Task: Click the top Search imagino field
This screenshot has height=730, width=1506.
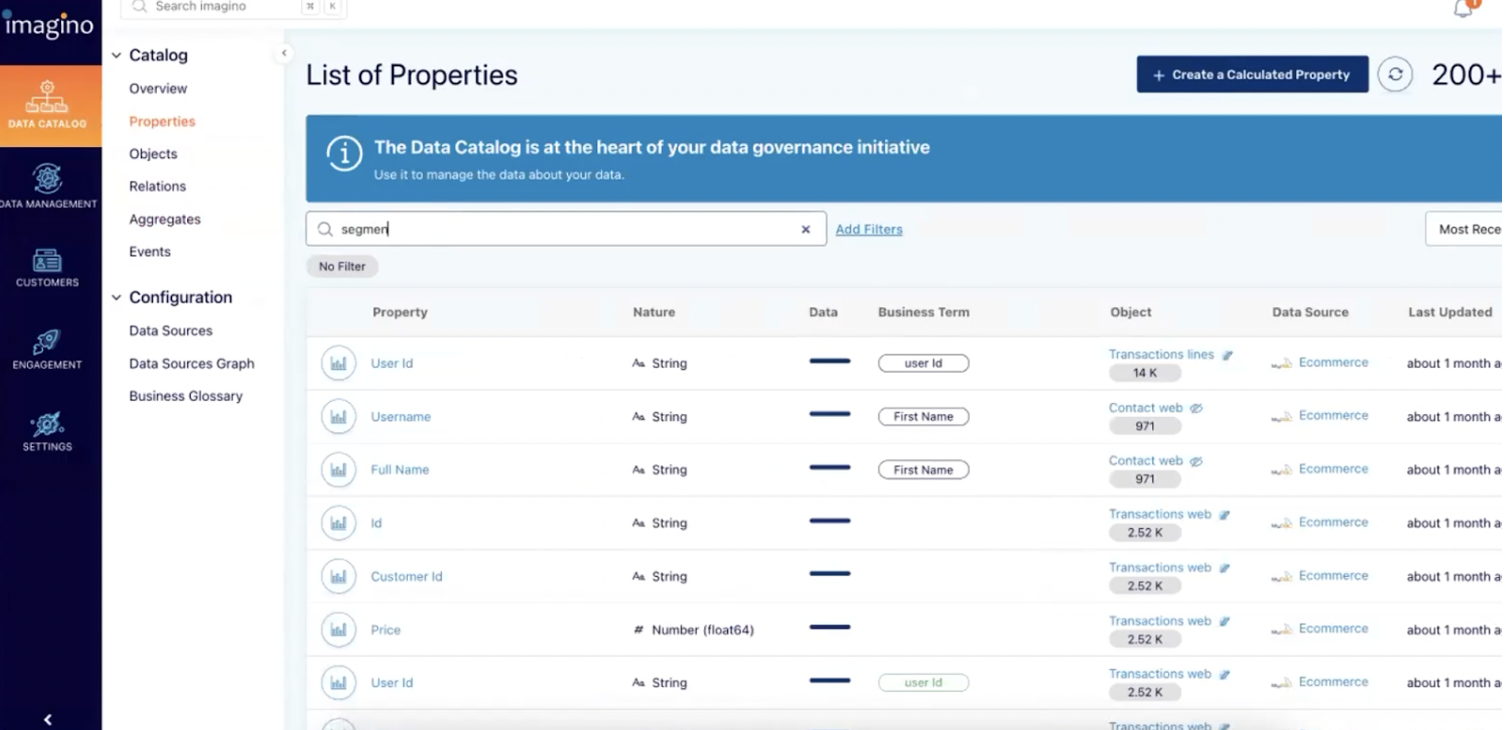Action: [232, 7]
